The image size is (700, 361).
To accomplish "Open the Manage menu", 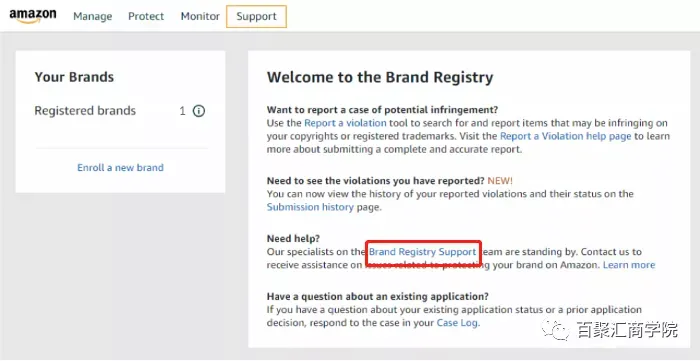I will click(x=93, y=17).
